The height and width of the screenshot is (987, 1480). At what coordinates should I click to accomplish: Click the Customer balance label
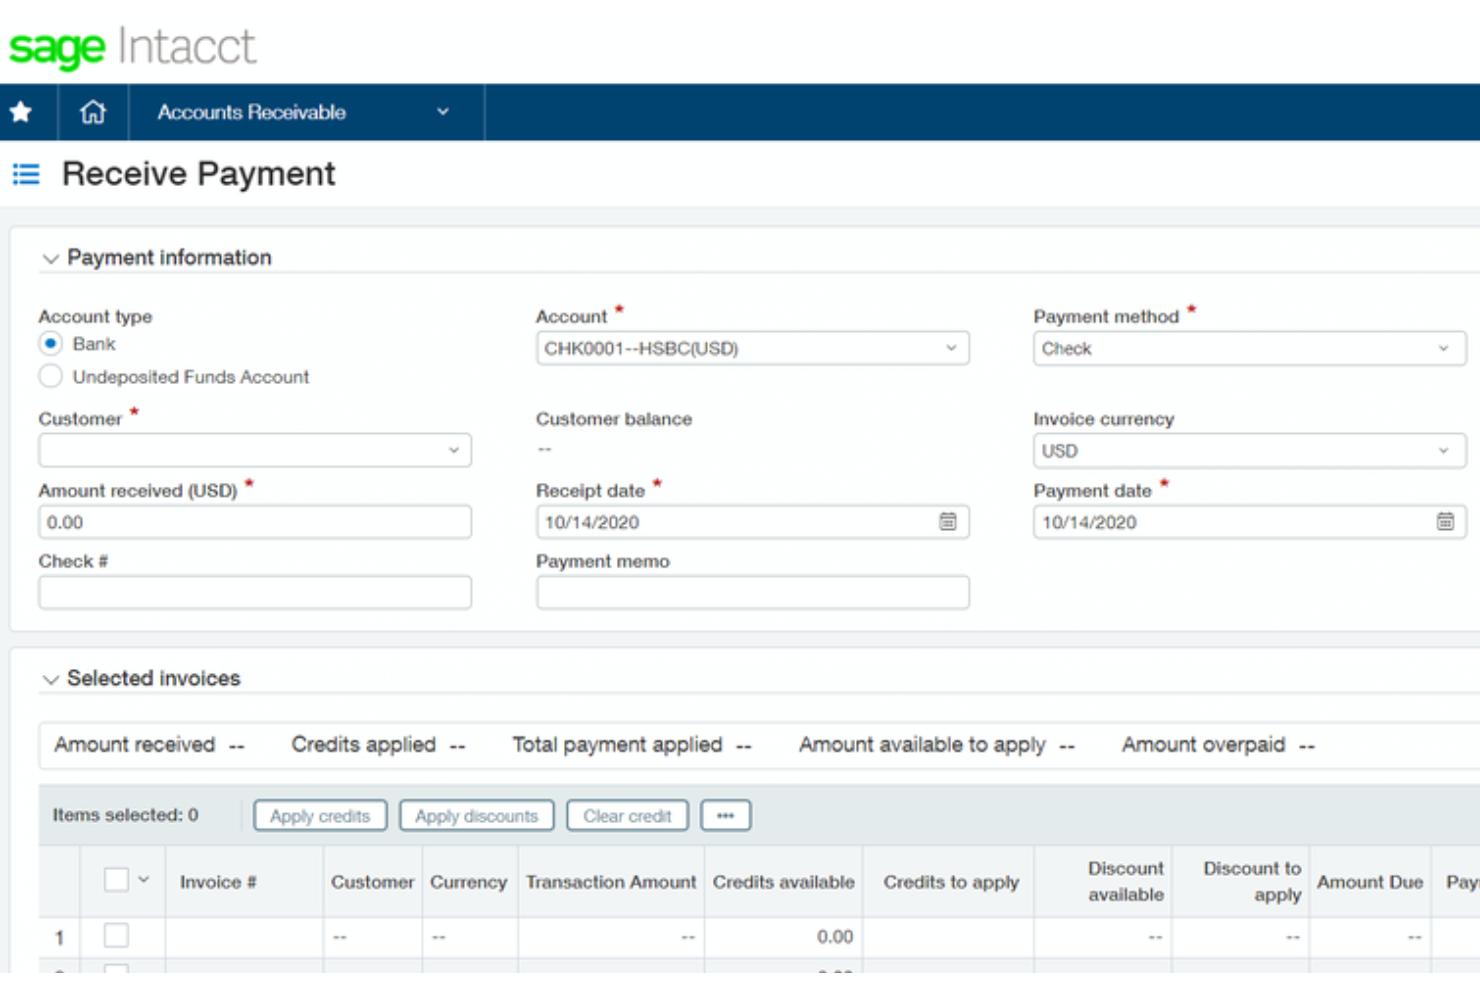(614, 419)
